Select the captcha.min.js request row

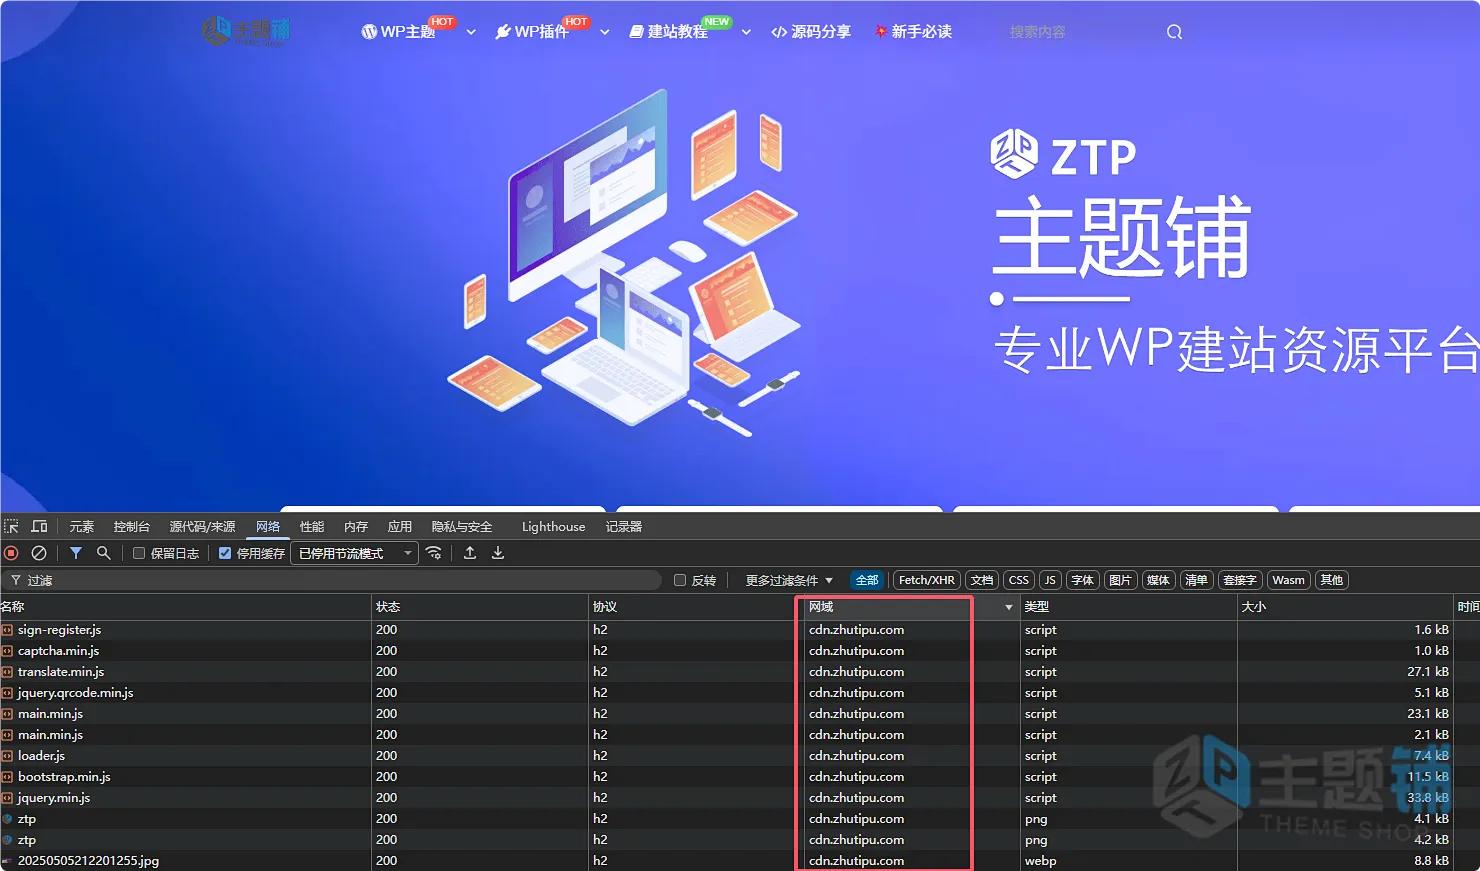(x=740, y=651)
